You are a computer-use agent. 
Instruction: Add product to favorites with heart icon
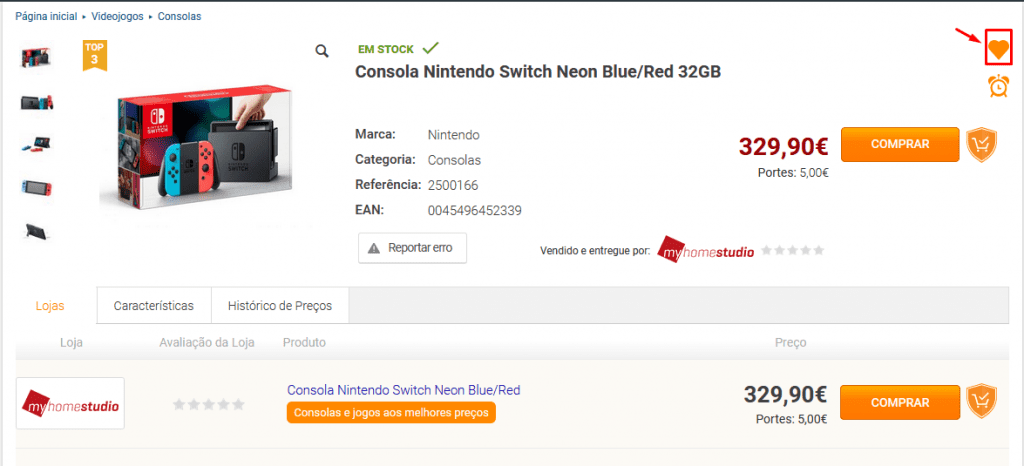998,50
